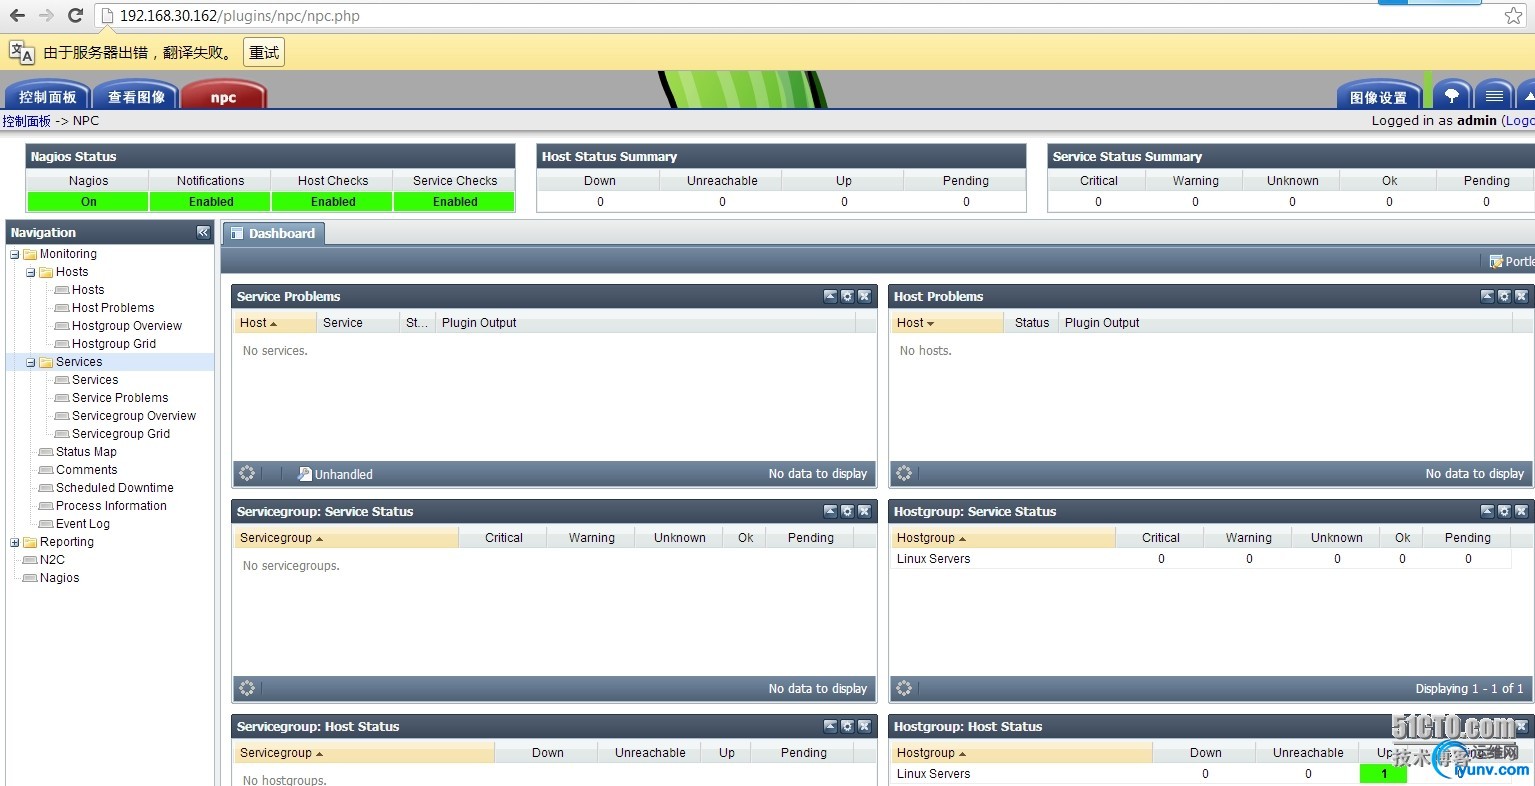1535x786 pixels.
Task: Refresh Hostgroup: Service Status grid
Action: click(x=904, y=688)
